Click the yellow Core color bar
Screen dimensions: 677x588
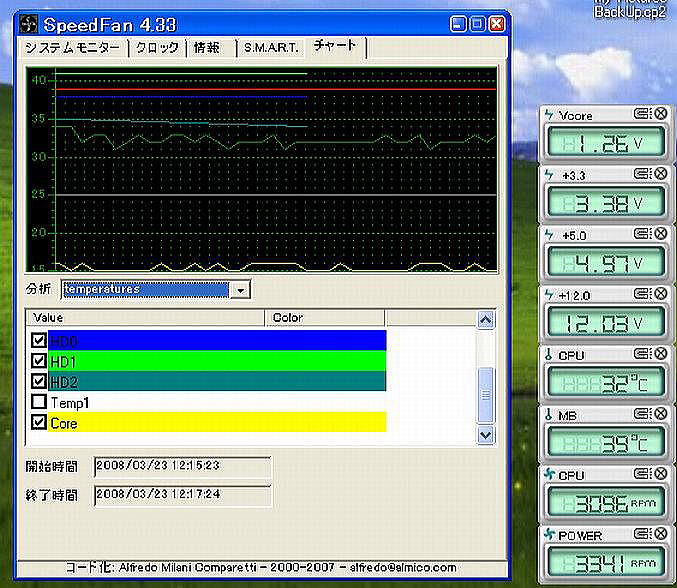click(217, 422)
